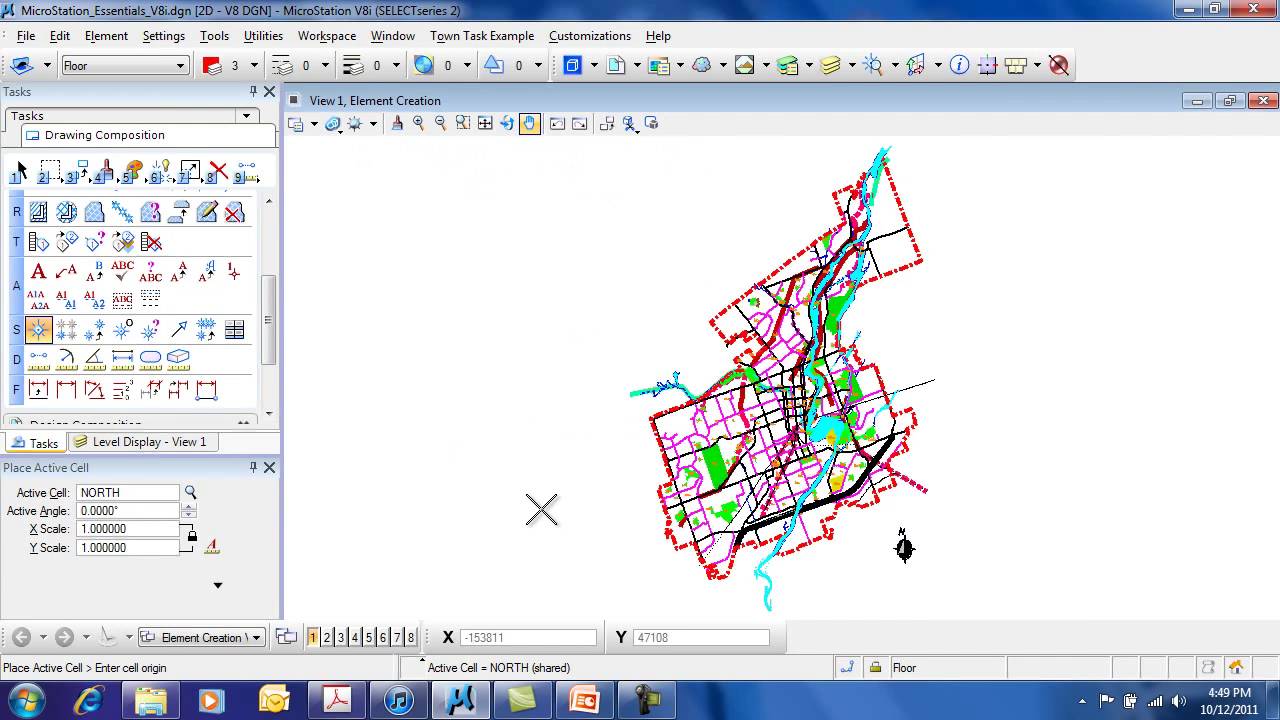Select the Measure Distance tool
Viewport: 1280px width, 720px height.
(39, 358)
